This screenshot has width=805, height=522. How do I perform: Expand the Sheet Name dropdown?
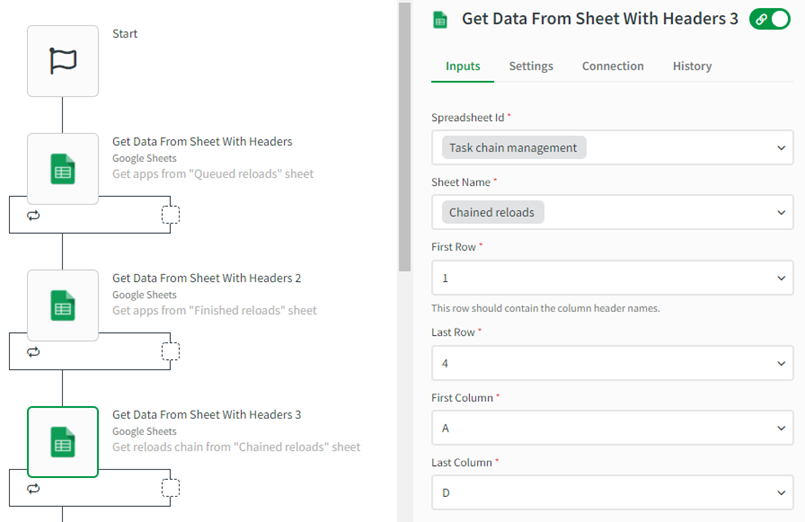[781, 212]
